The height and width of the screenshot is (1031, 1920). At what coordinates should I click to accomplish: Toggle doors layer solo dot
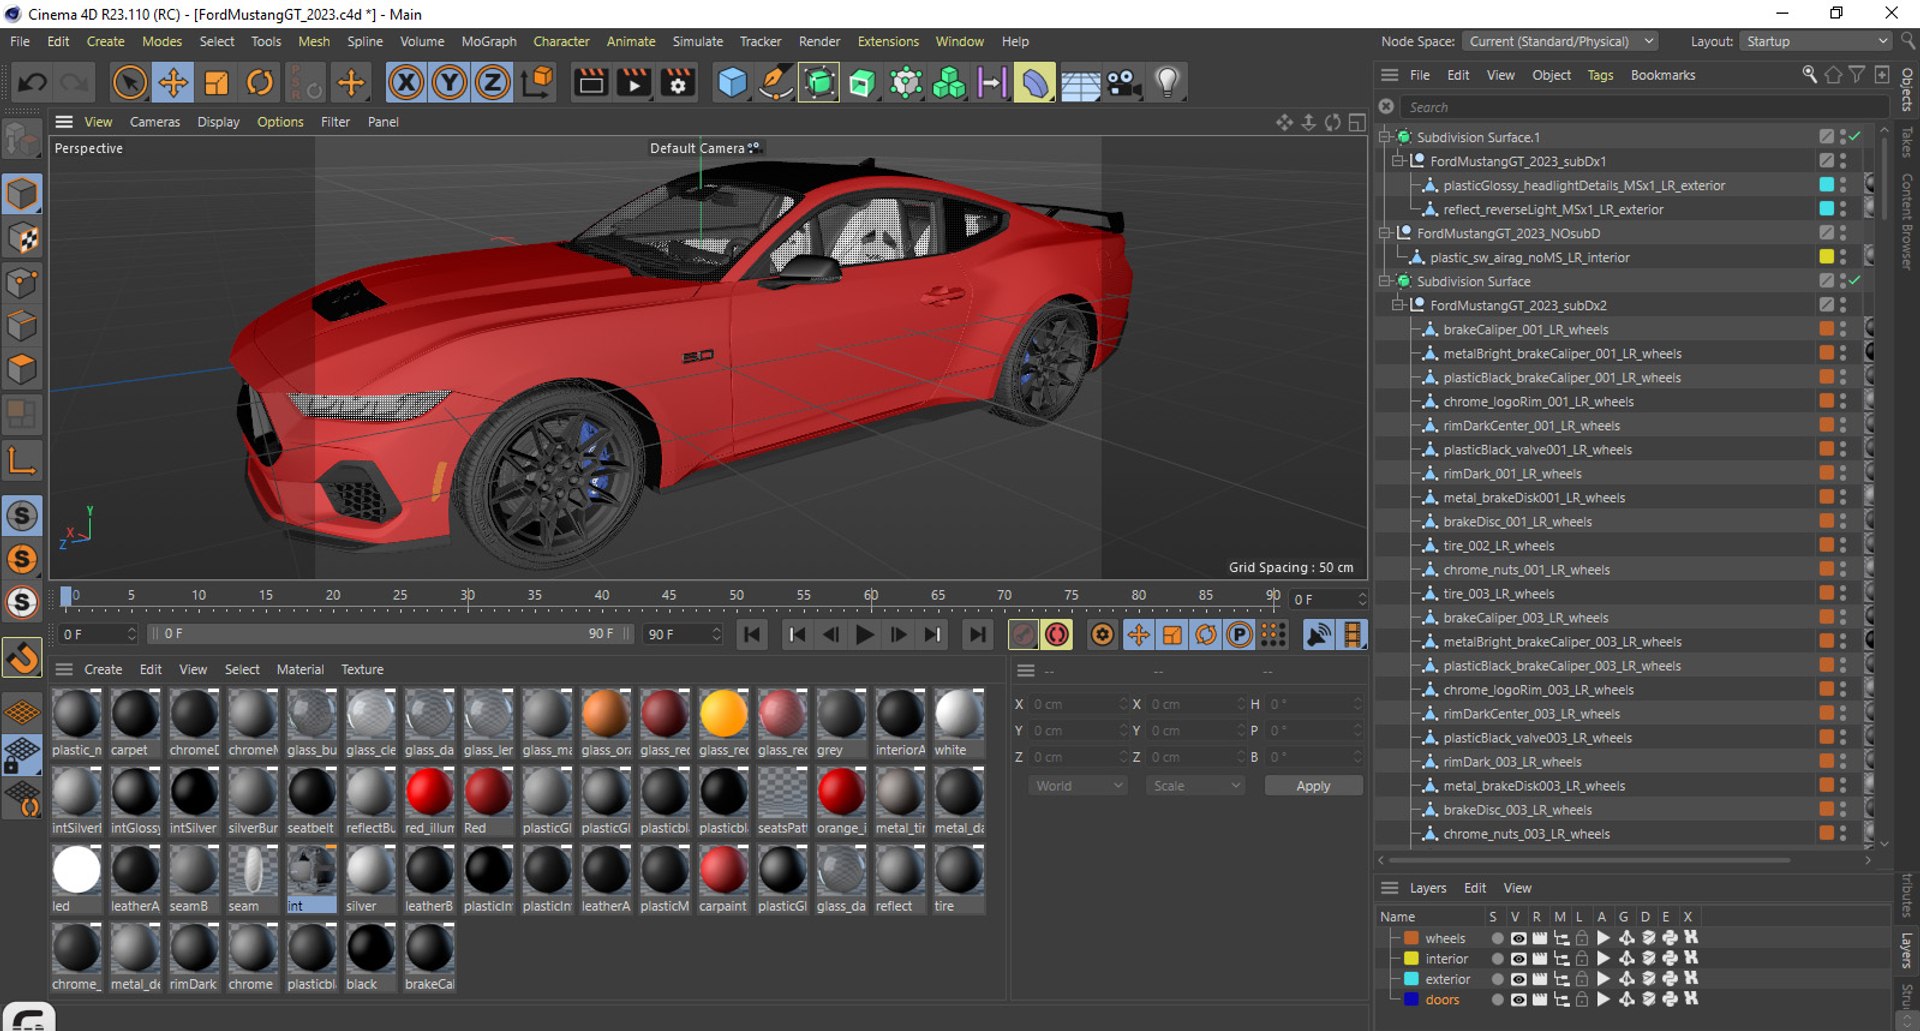[1496, 999]
